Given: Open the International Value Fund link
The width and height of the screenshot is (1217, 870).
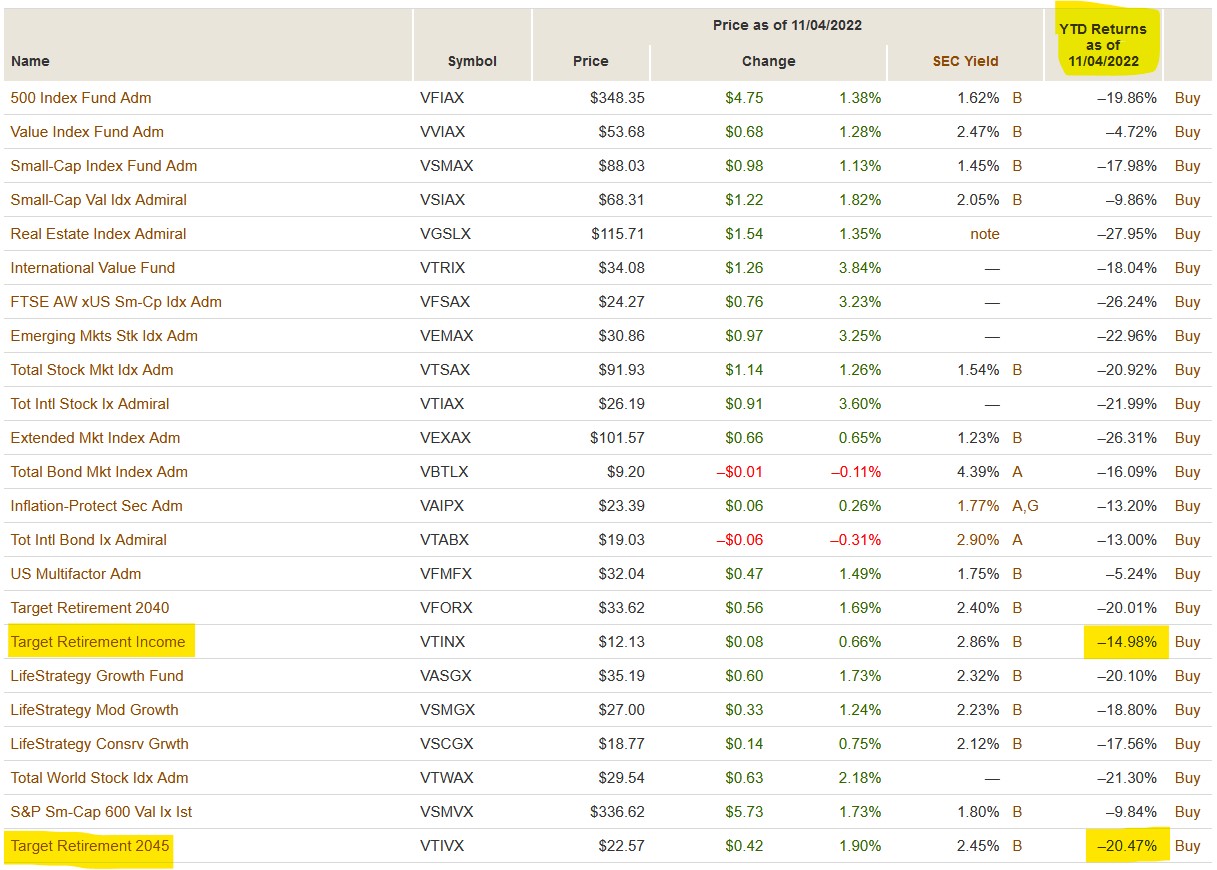Looking at the screenshot, I should point(93,268).
